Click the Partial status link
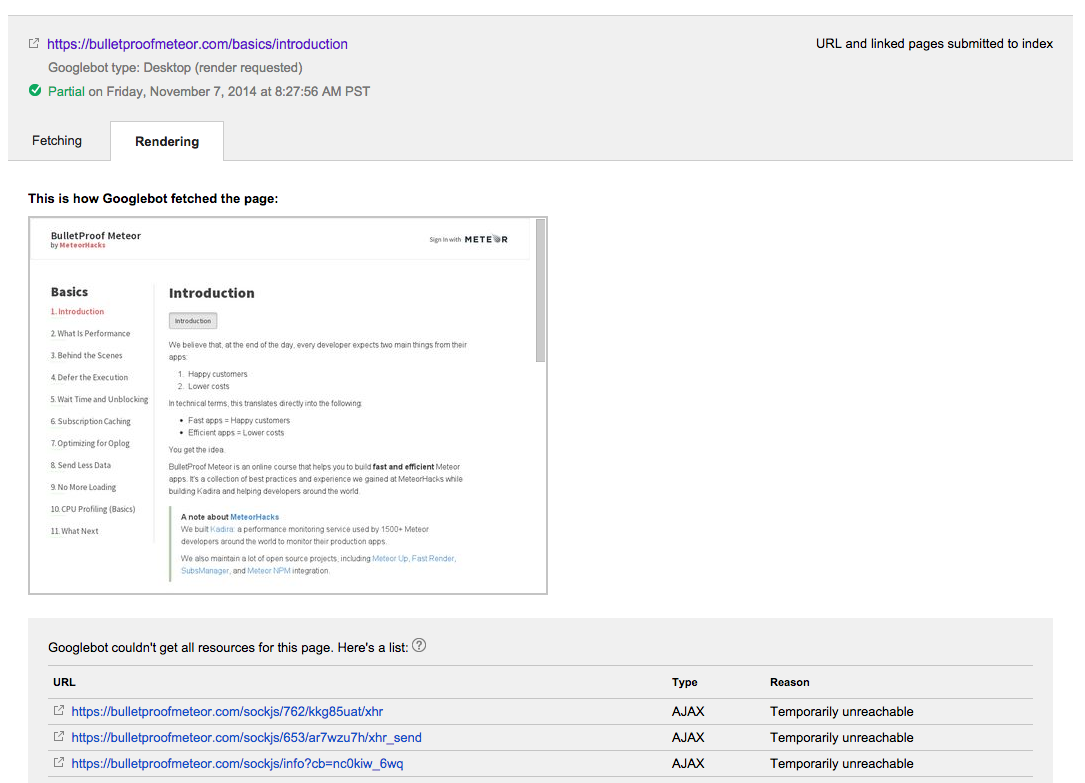 point(66,91)
